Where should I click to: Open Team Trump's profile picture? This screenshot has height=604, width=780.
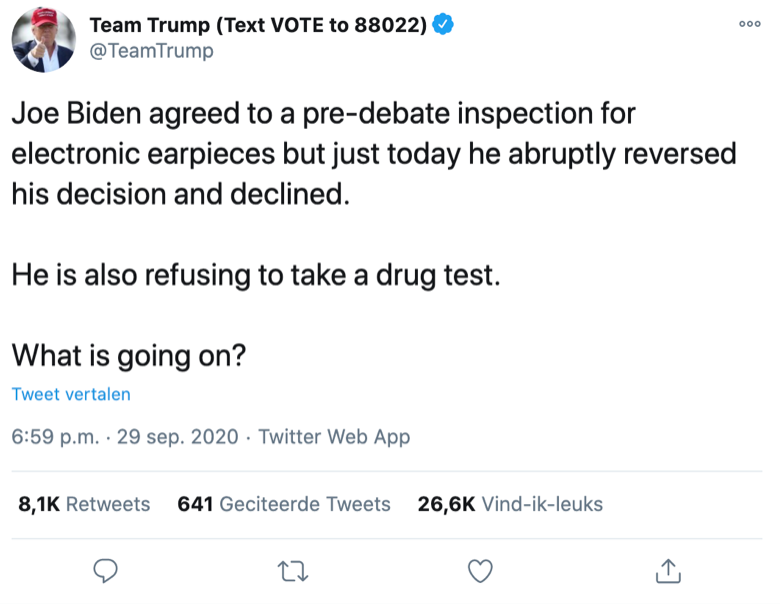tap(43, 39)
